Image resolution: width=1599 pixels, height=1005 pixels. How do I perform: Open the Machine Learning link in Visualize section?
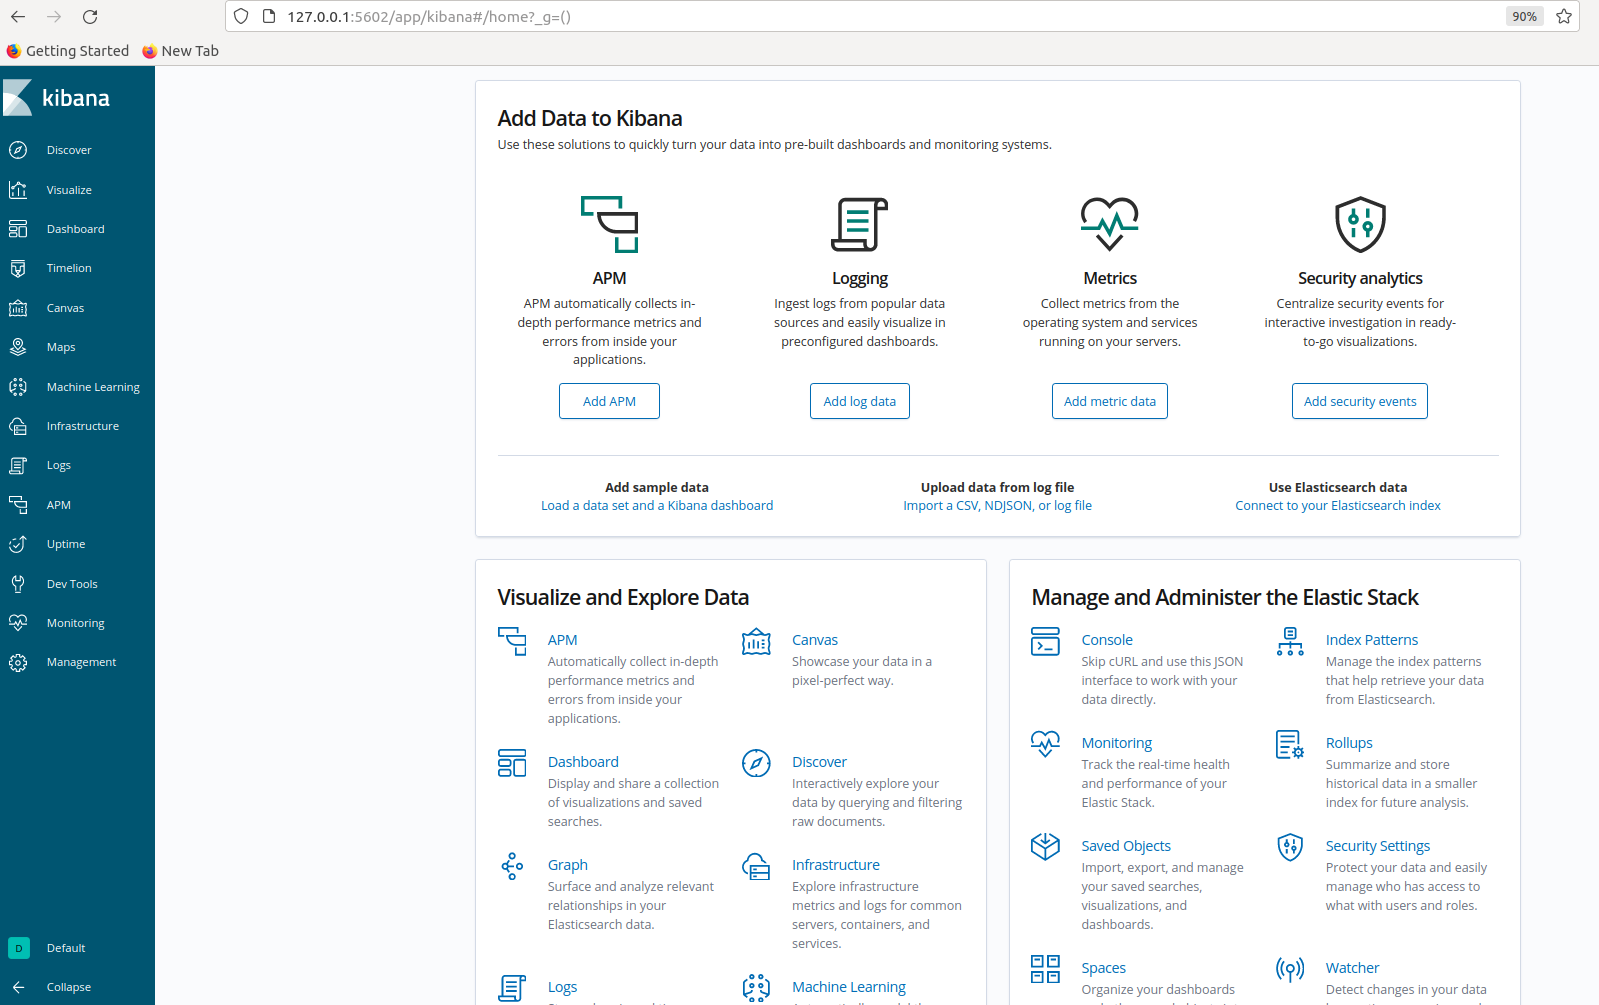click(849, 987)
